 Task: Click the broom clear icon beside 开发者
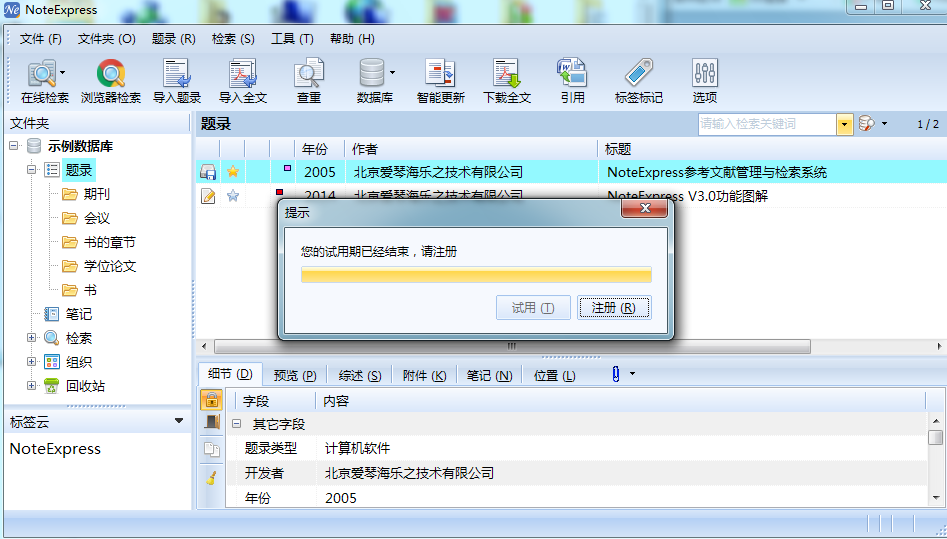pyautogui.click(x=211, y=477)
